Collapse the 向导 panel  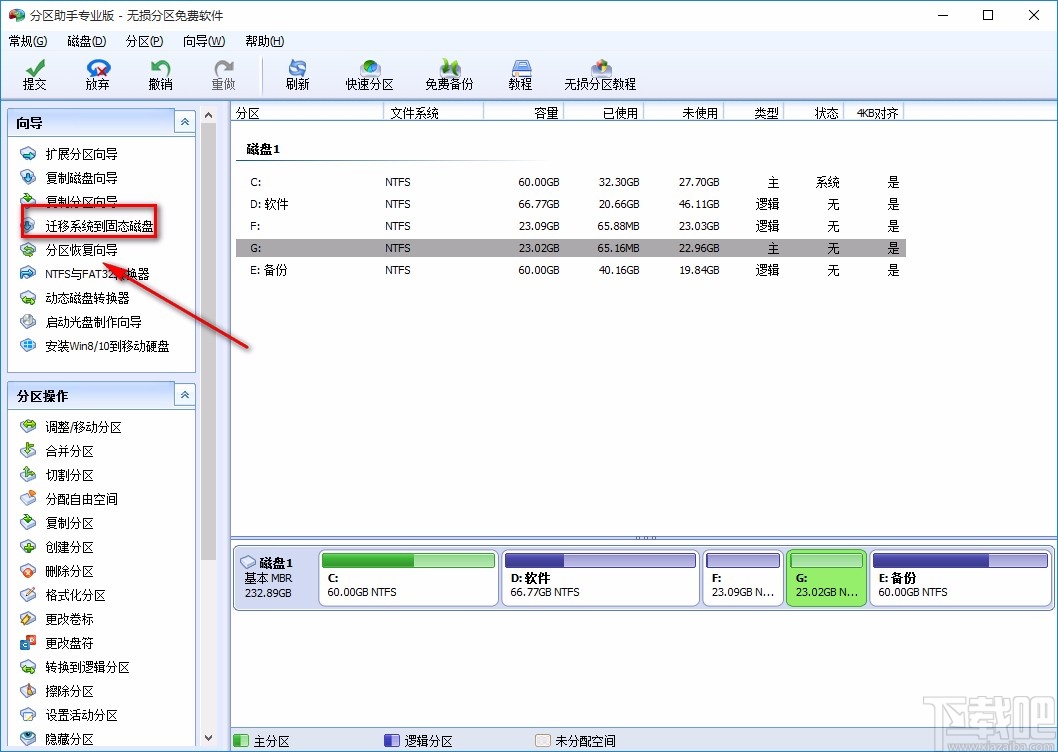[x=185, y=122]
